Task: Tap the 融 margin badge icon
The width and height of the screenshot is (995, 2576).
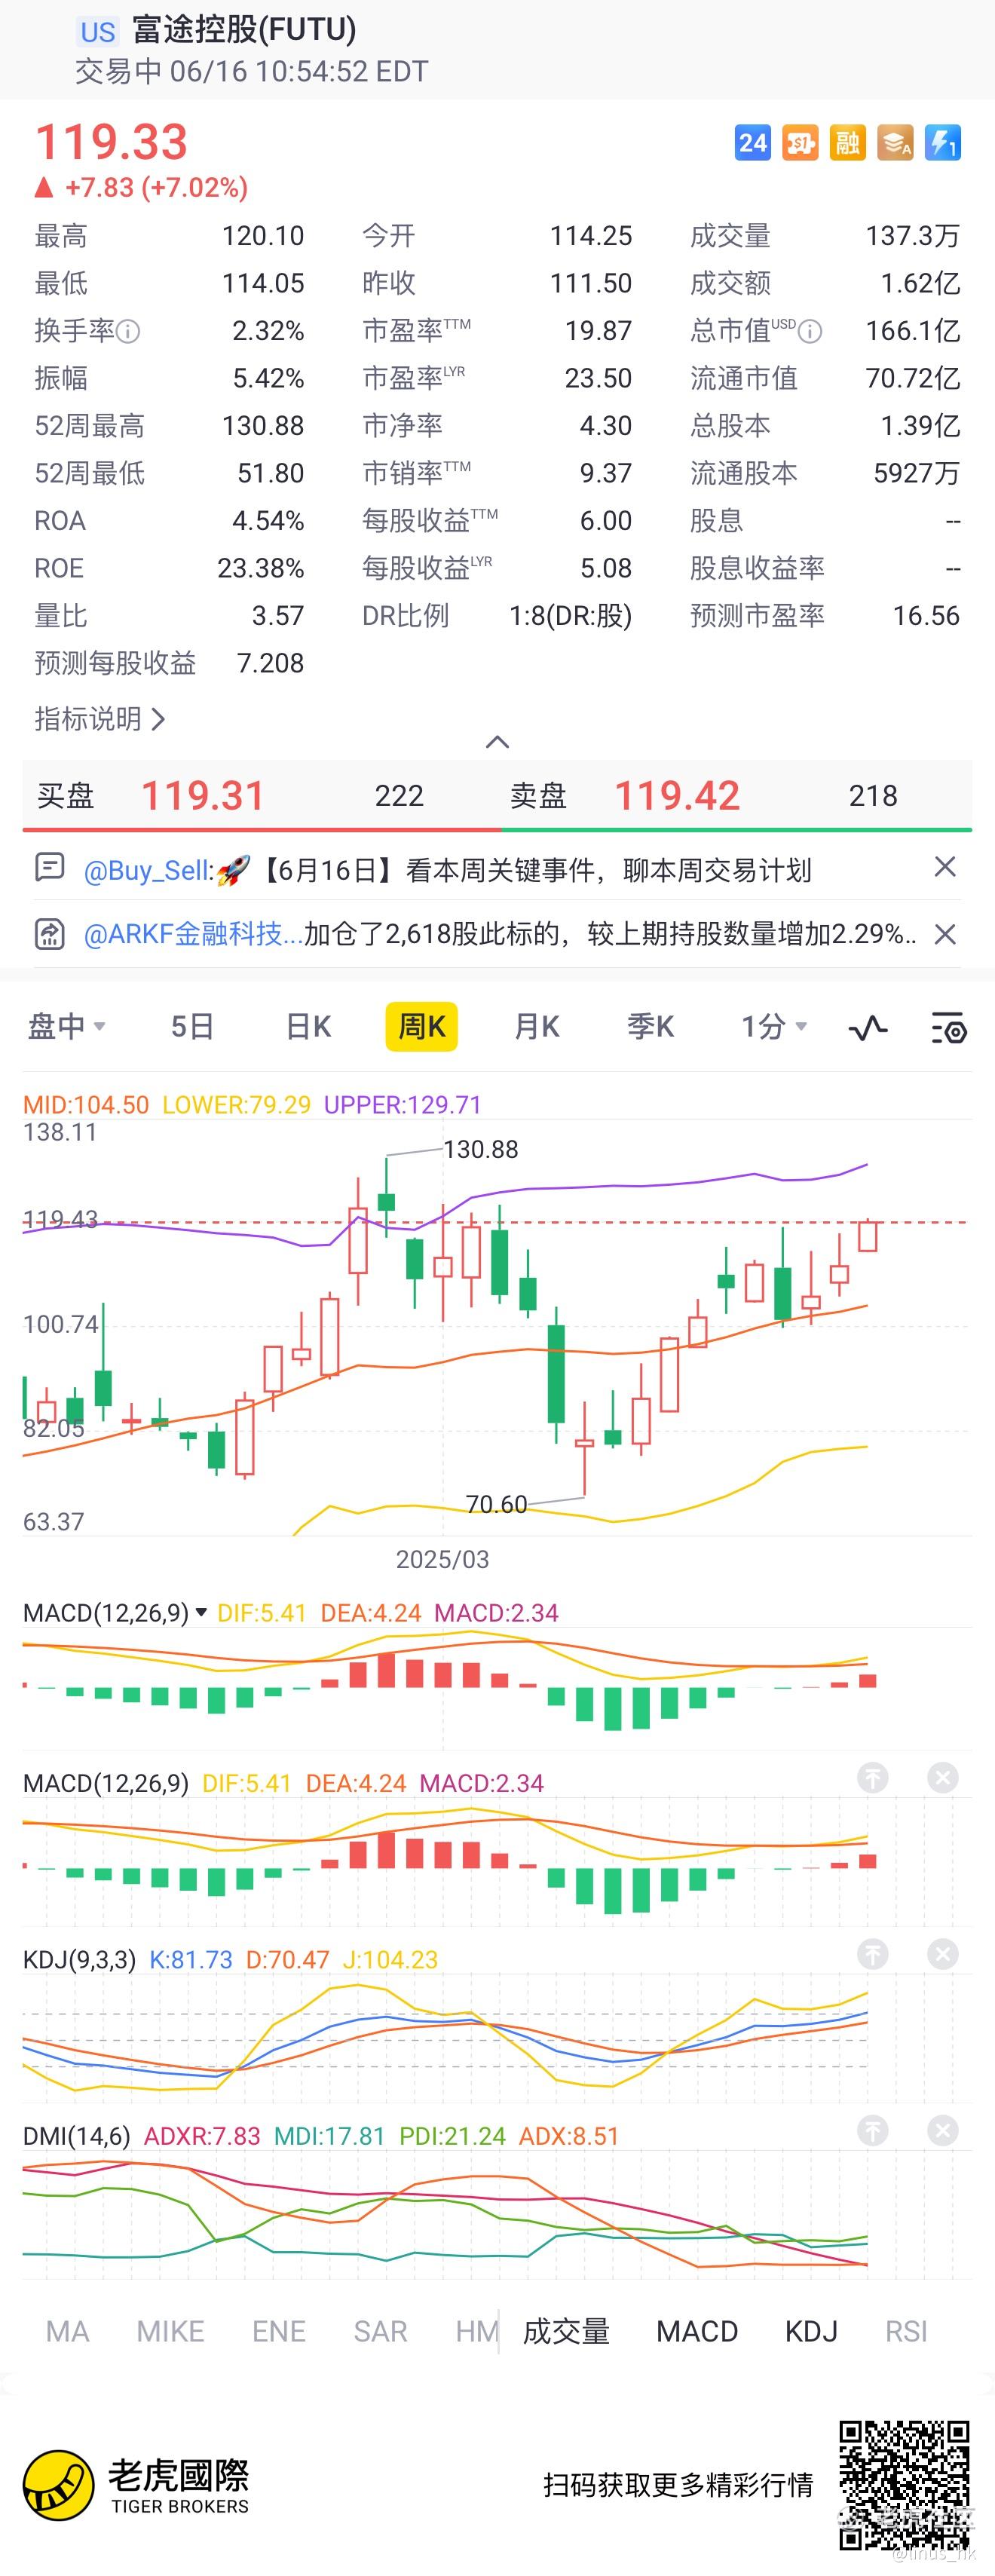Action: (x=848, y=143)
